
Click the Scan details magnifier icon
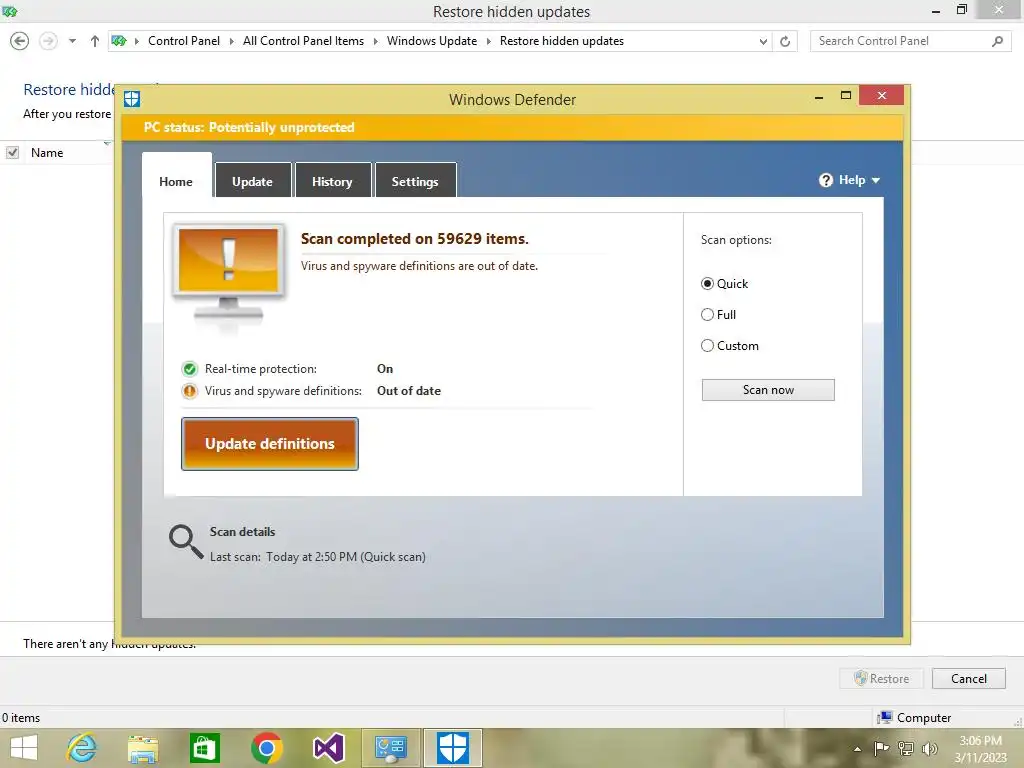[186, 541]
